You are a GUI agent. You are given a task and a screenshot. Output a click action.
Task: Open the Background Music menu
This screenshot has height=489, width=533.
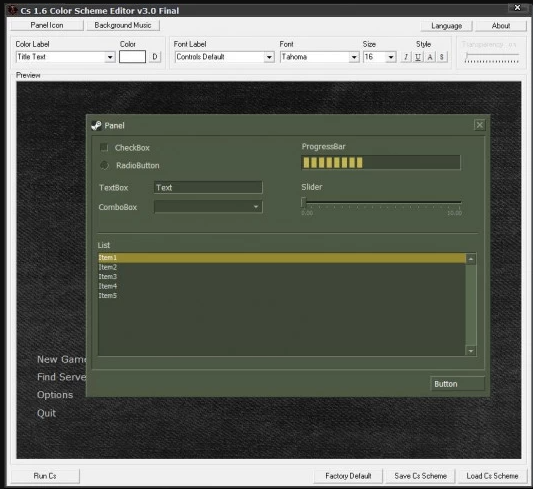(123, 25)
